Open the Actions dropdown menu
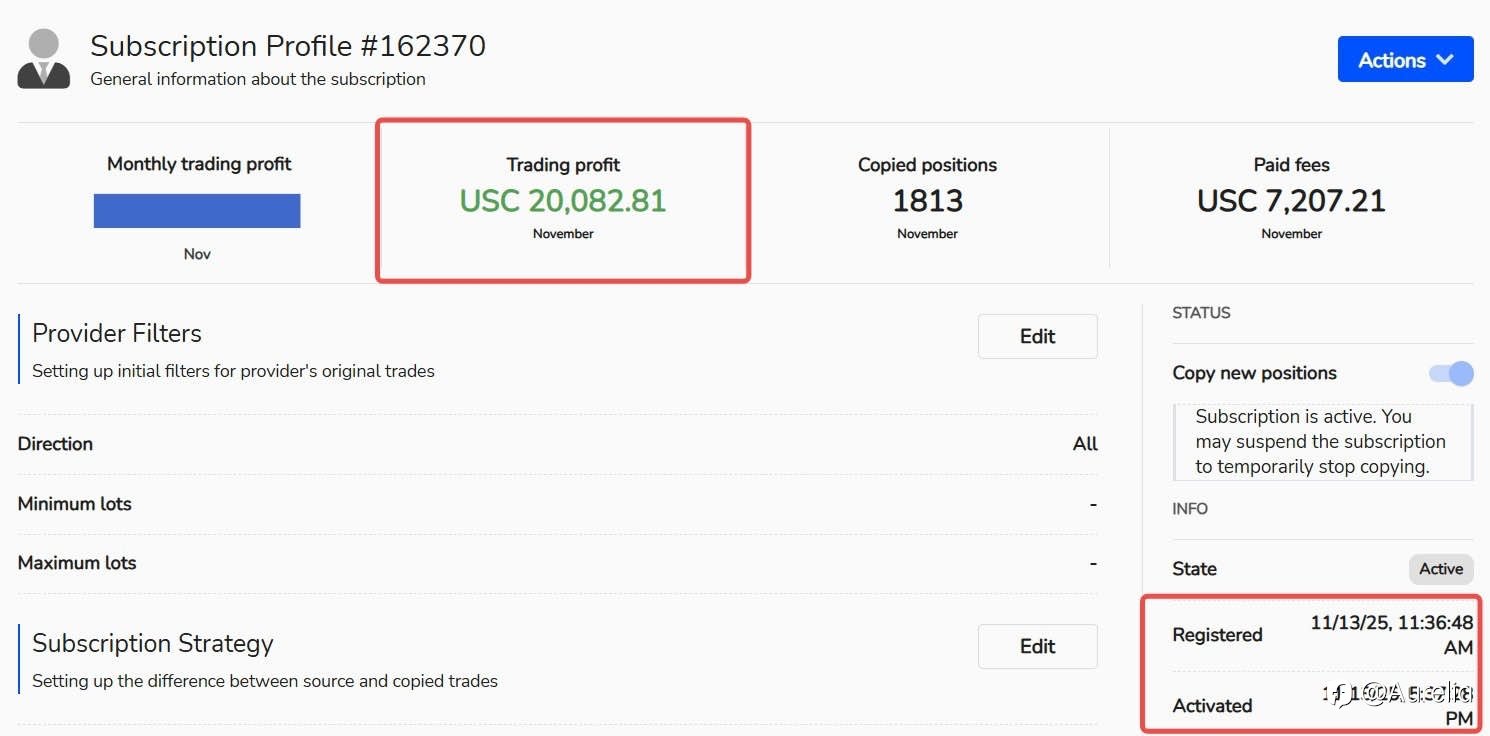 pos(1404,60)
